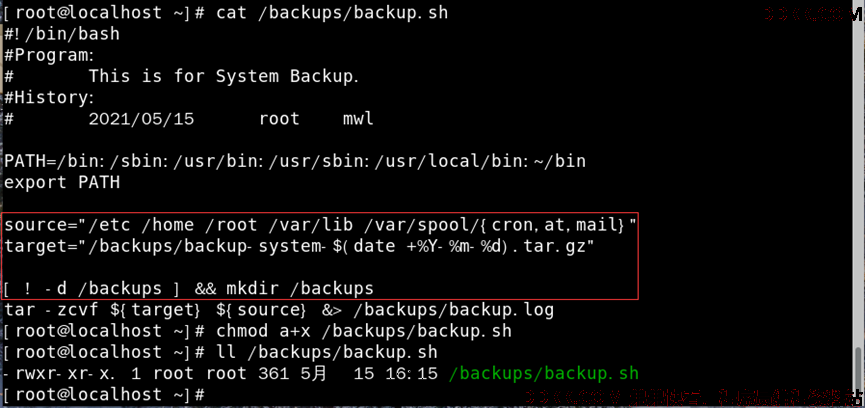Click the 'tar -zcvf' command line
The image size is (865, 408).
click(279, 310)
